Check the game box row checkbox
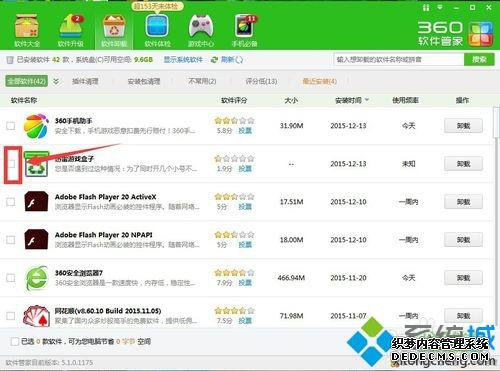 11,164
